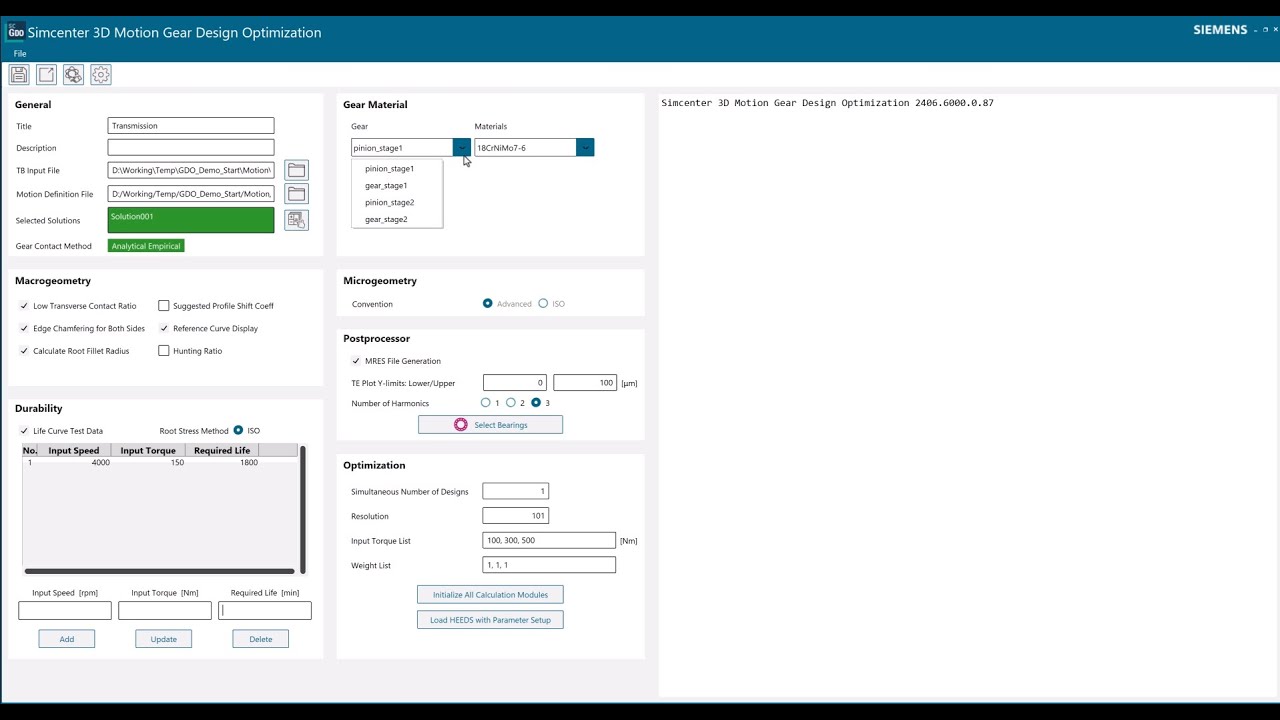The width and height of the screenshot is (1280, 720).
Task: Click the Input Speed column header
Action: 74,451
